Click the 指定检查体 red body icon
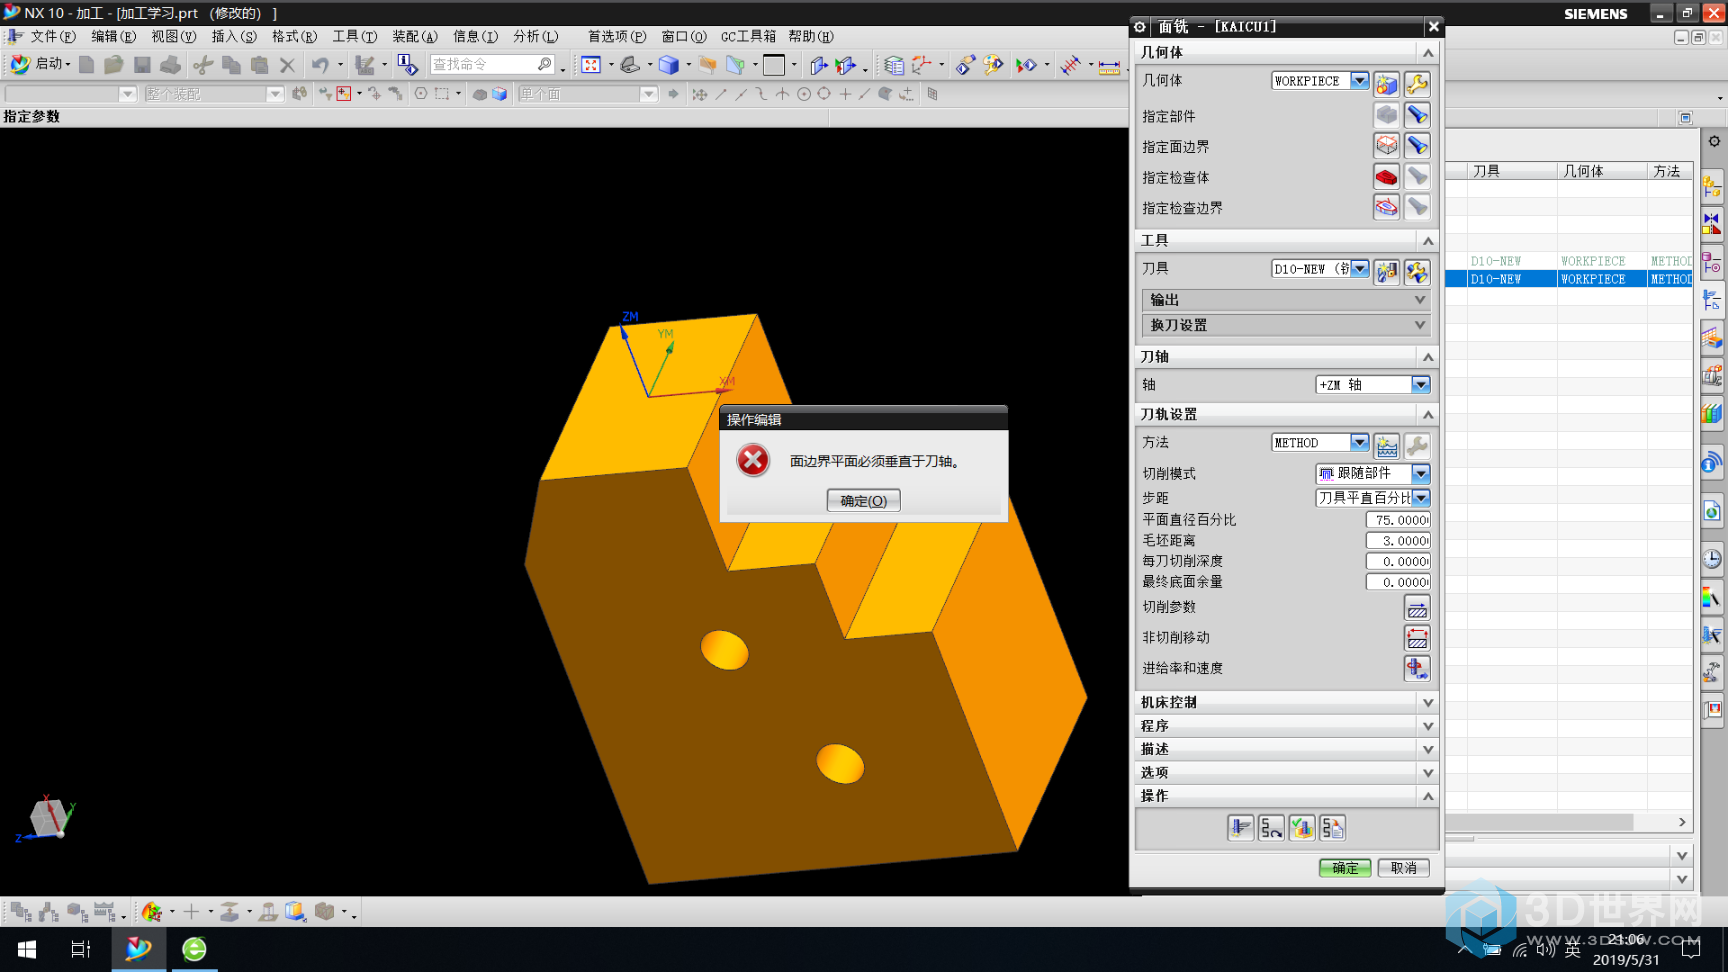 pos(1386,177)
